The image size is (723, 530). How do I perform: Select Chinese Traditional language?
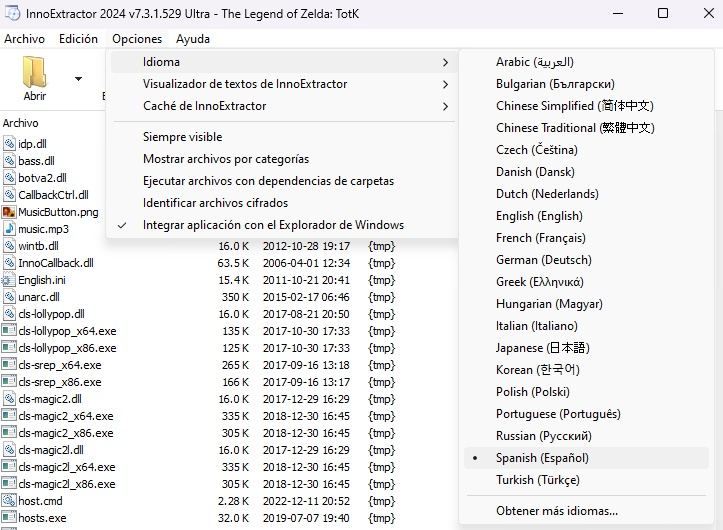(586, 128)
